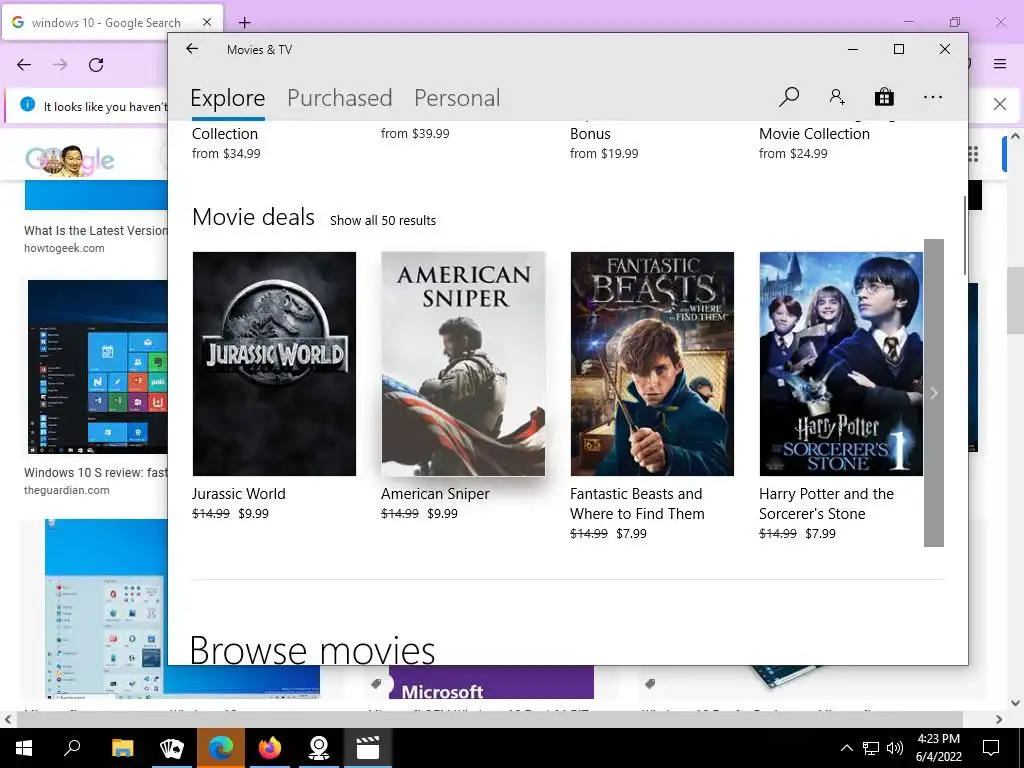
Task: Open a new browser tab with plus
Action: pos(244,23)
